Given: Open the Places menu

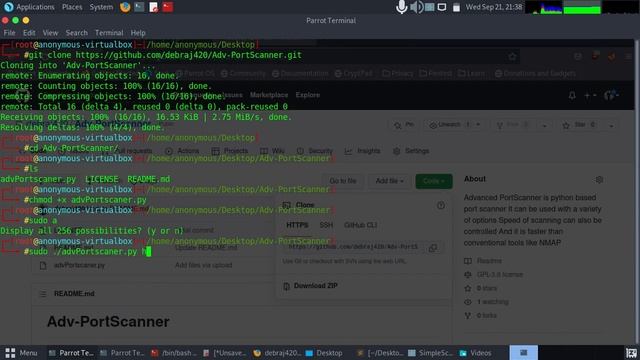Looking at the screenshot, I should tap(72, 7).
